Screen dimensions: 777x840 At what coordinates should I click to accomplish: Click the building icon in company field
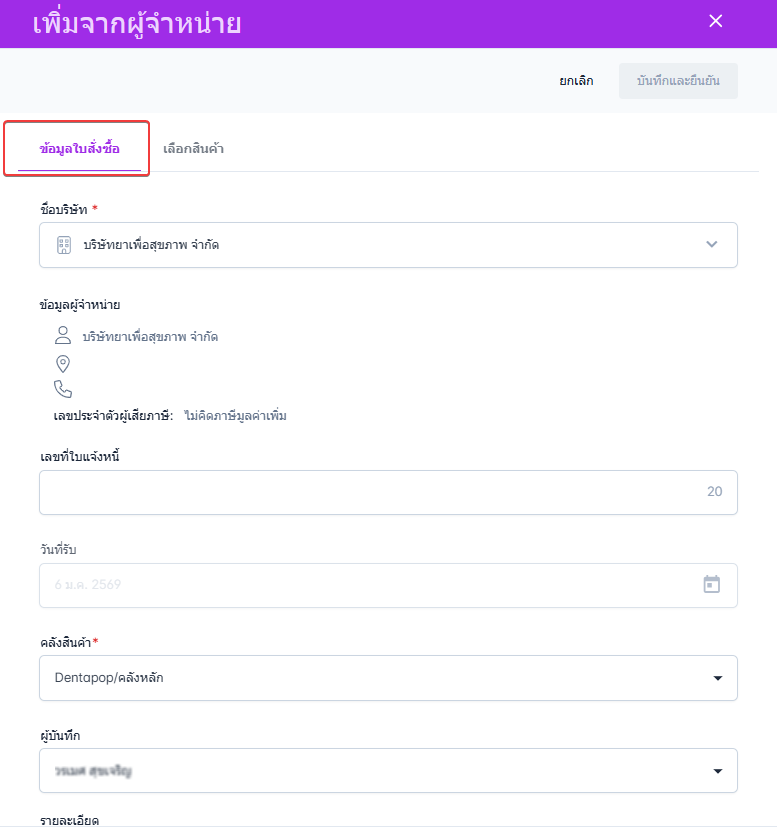[64, 245]
